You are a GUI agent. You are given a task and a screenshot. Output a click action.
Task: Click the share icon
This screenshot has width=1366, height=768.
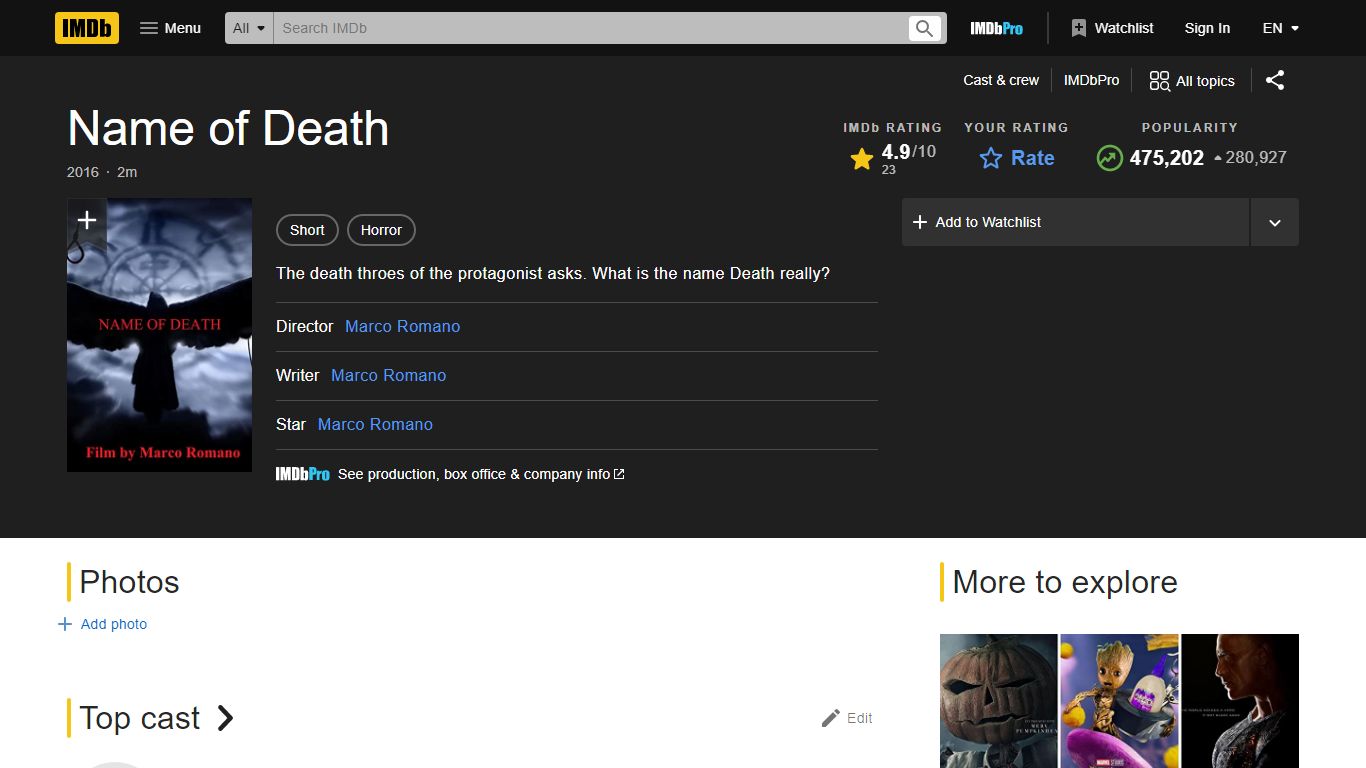(x=1275, y=81)
